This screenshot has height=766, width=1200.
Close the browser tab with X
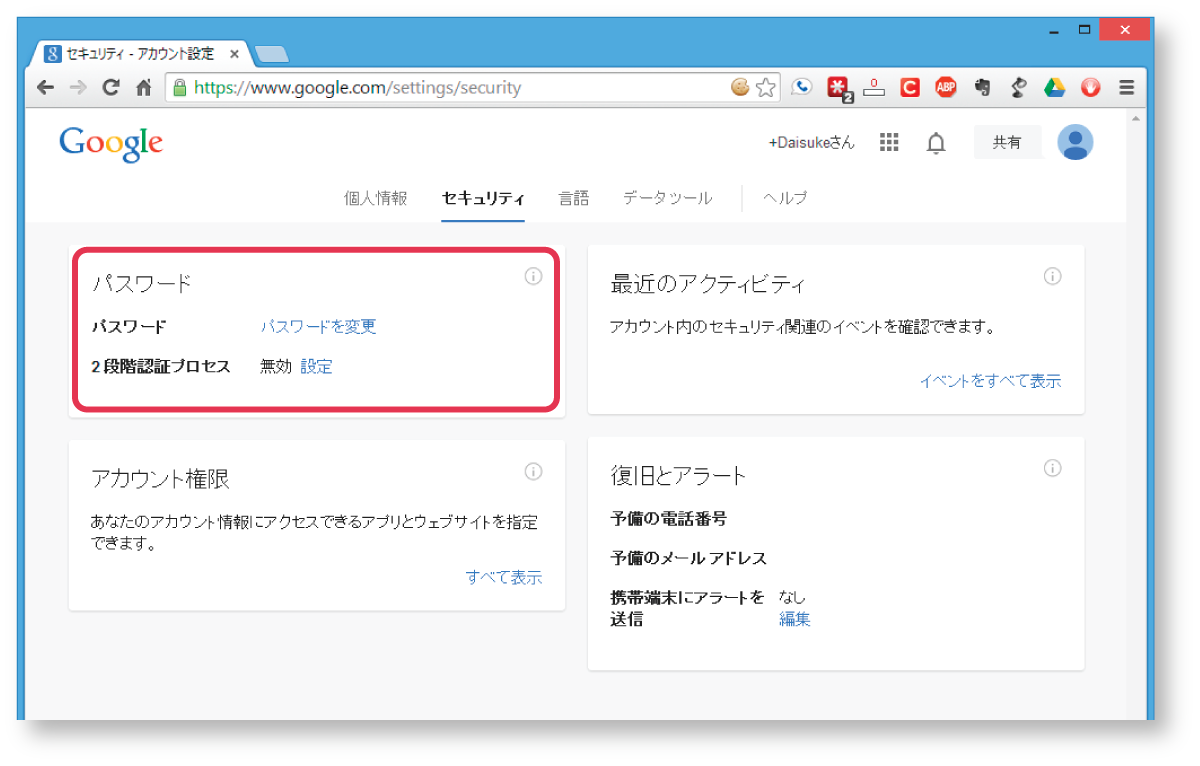pyautogui.click(x=234, y=54)
